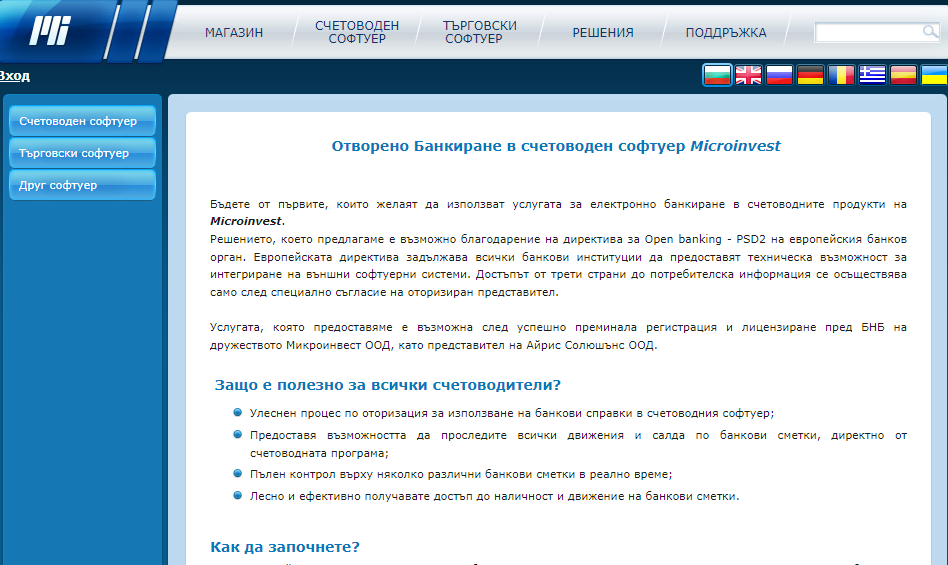Click the paragraph starting 'Услугата, която предоставяме'

pyautogui.click(x=558, y=336)
